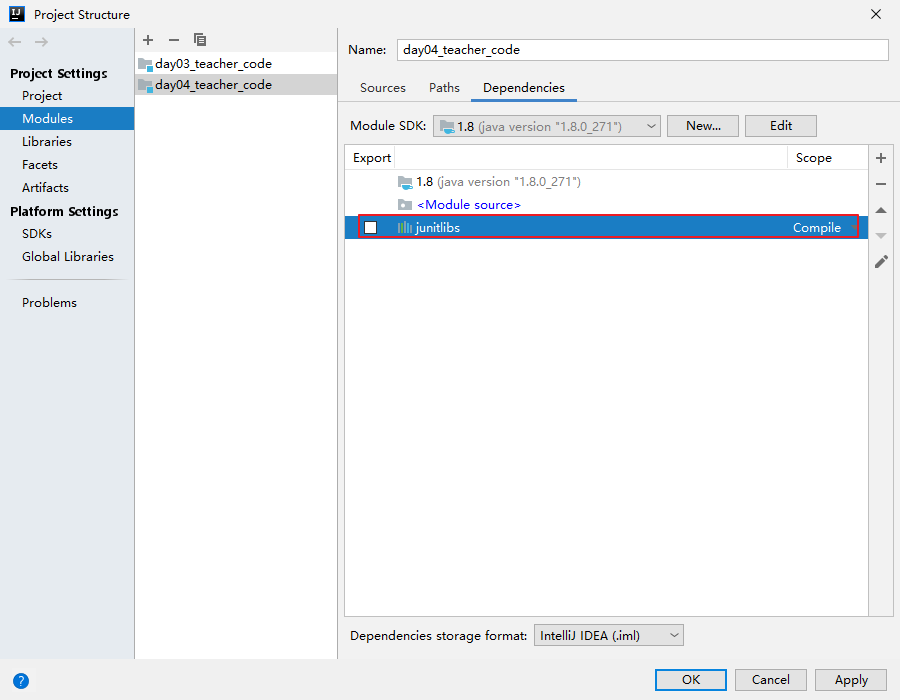Click the add module plus icon
Image resolution: width=900 pixels, height=700 pixels.
[x=148, y=40]
